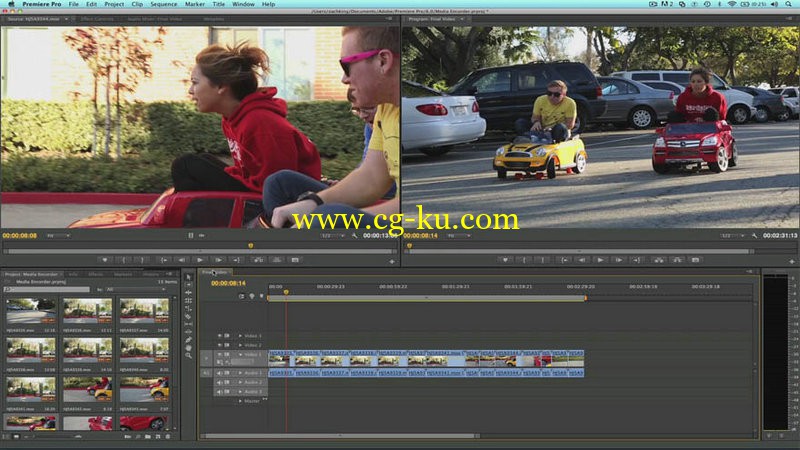Step back one frame in the Source monitor

tap(182, 260)
